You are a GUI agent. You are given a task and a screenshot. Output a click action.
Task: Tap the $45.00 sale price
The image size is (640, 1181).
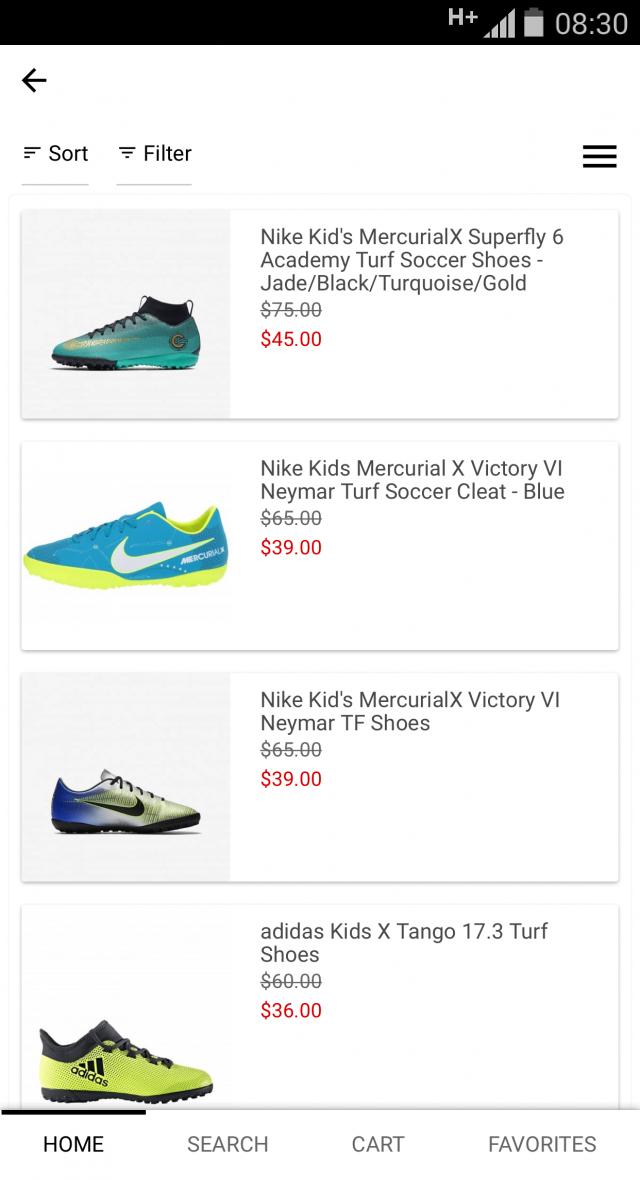tap(291, 339)
